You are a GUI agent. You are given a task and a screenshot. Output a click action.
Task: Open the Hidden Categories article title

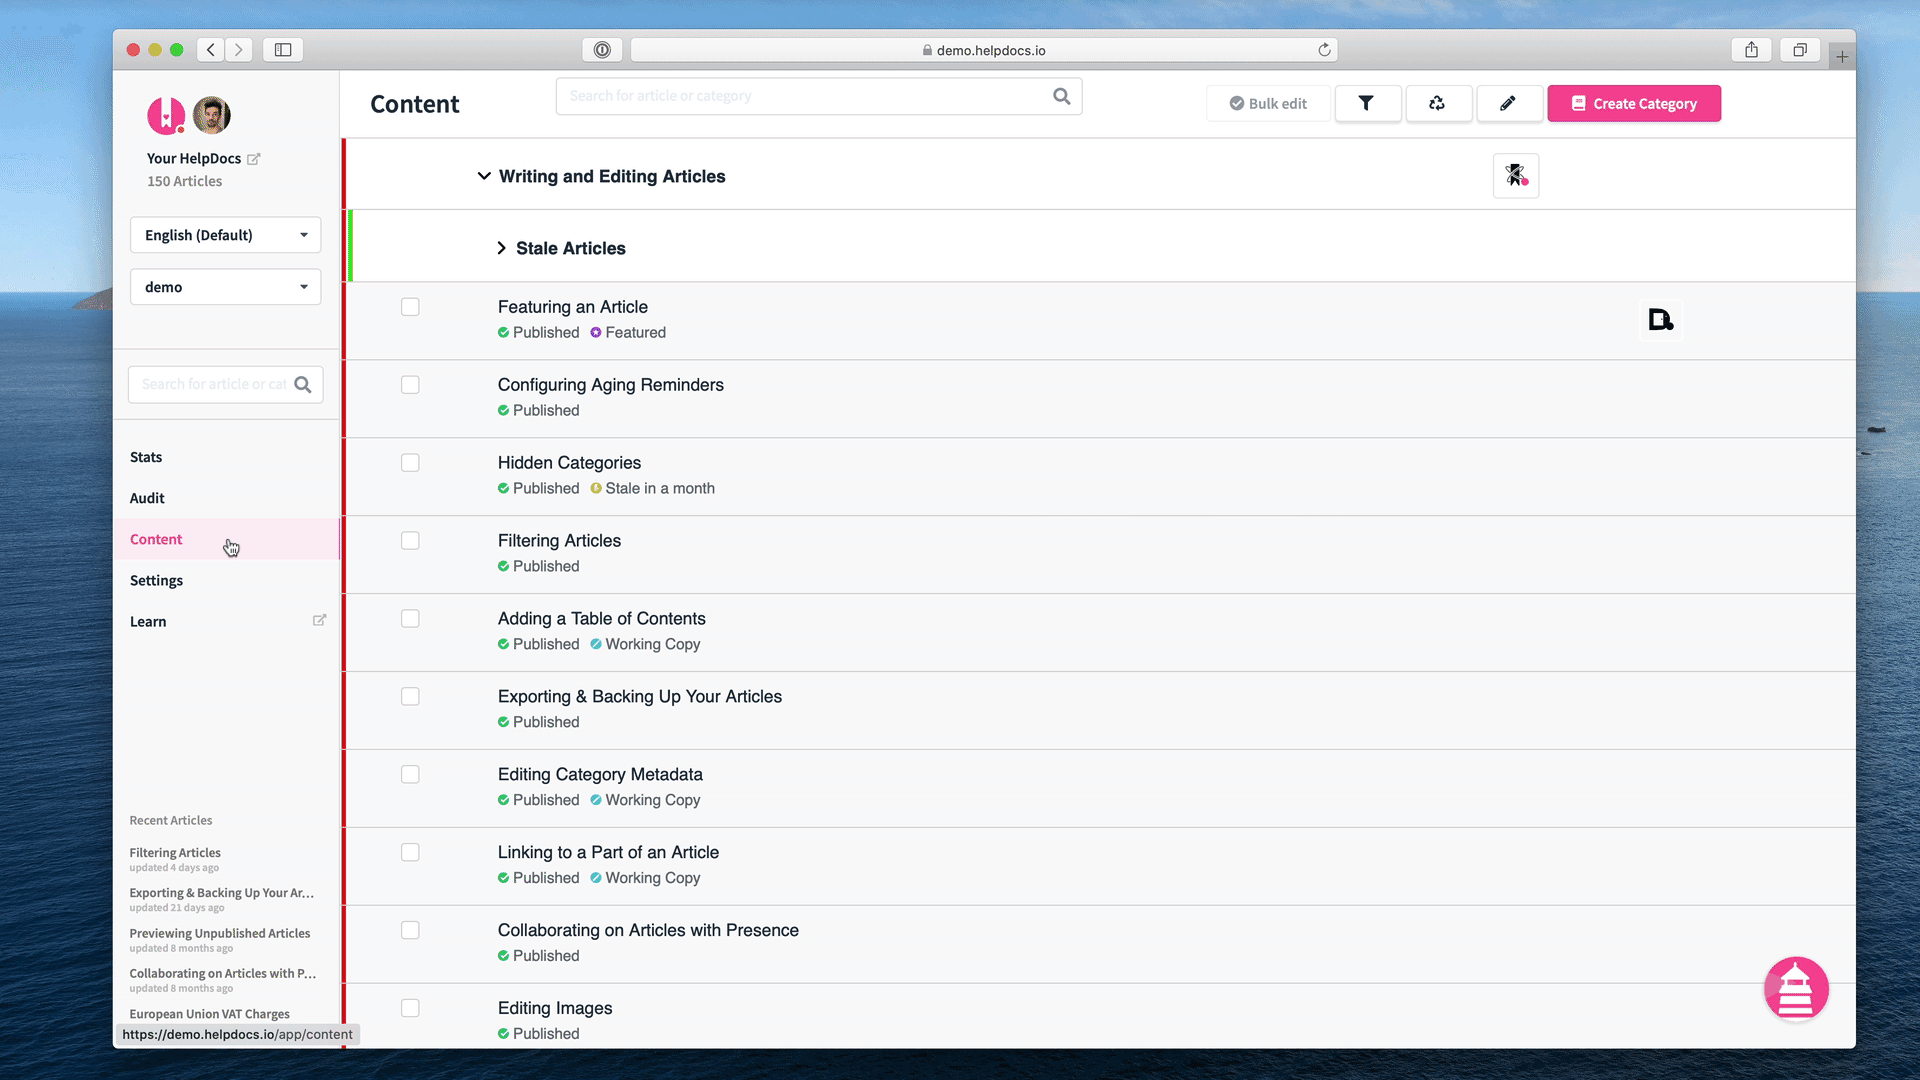click(x=569, y=463)
